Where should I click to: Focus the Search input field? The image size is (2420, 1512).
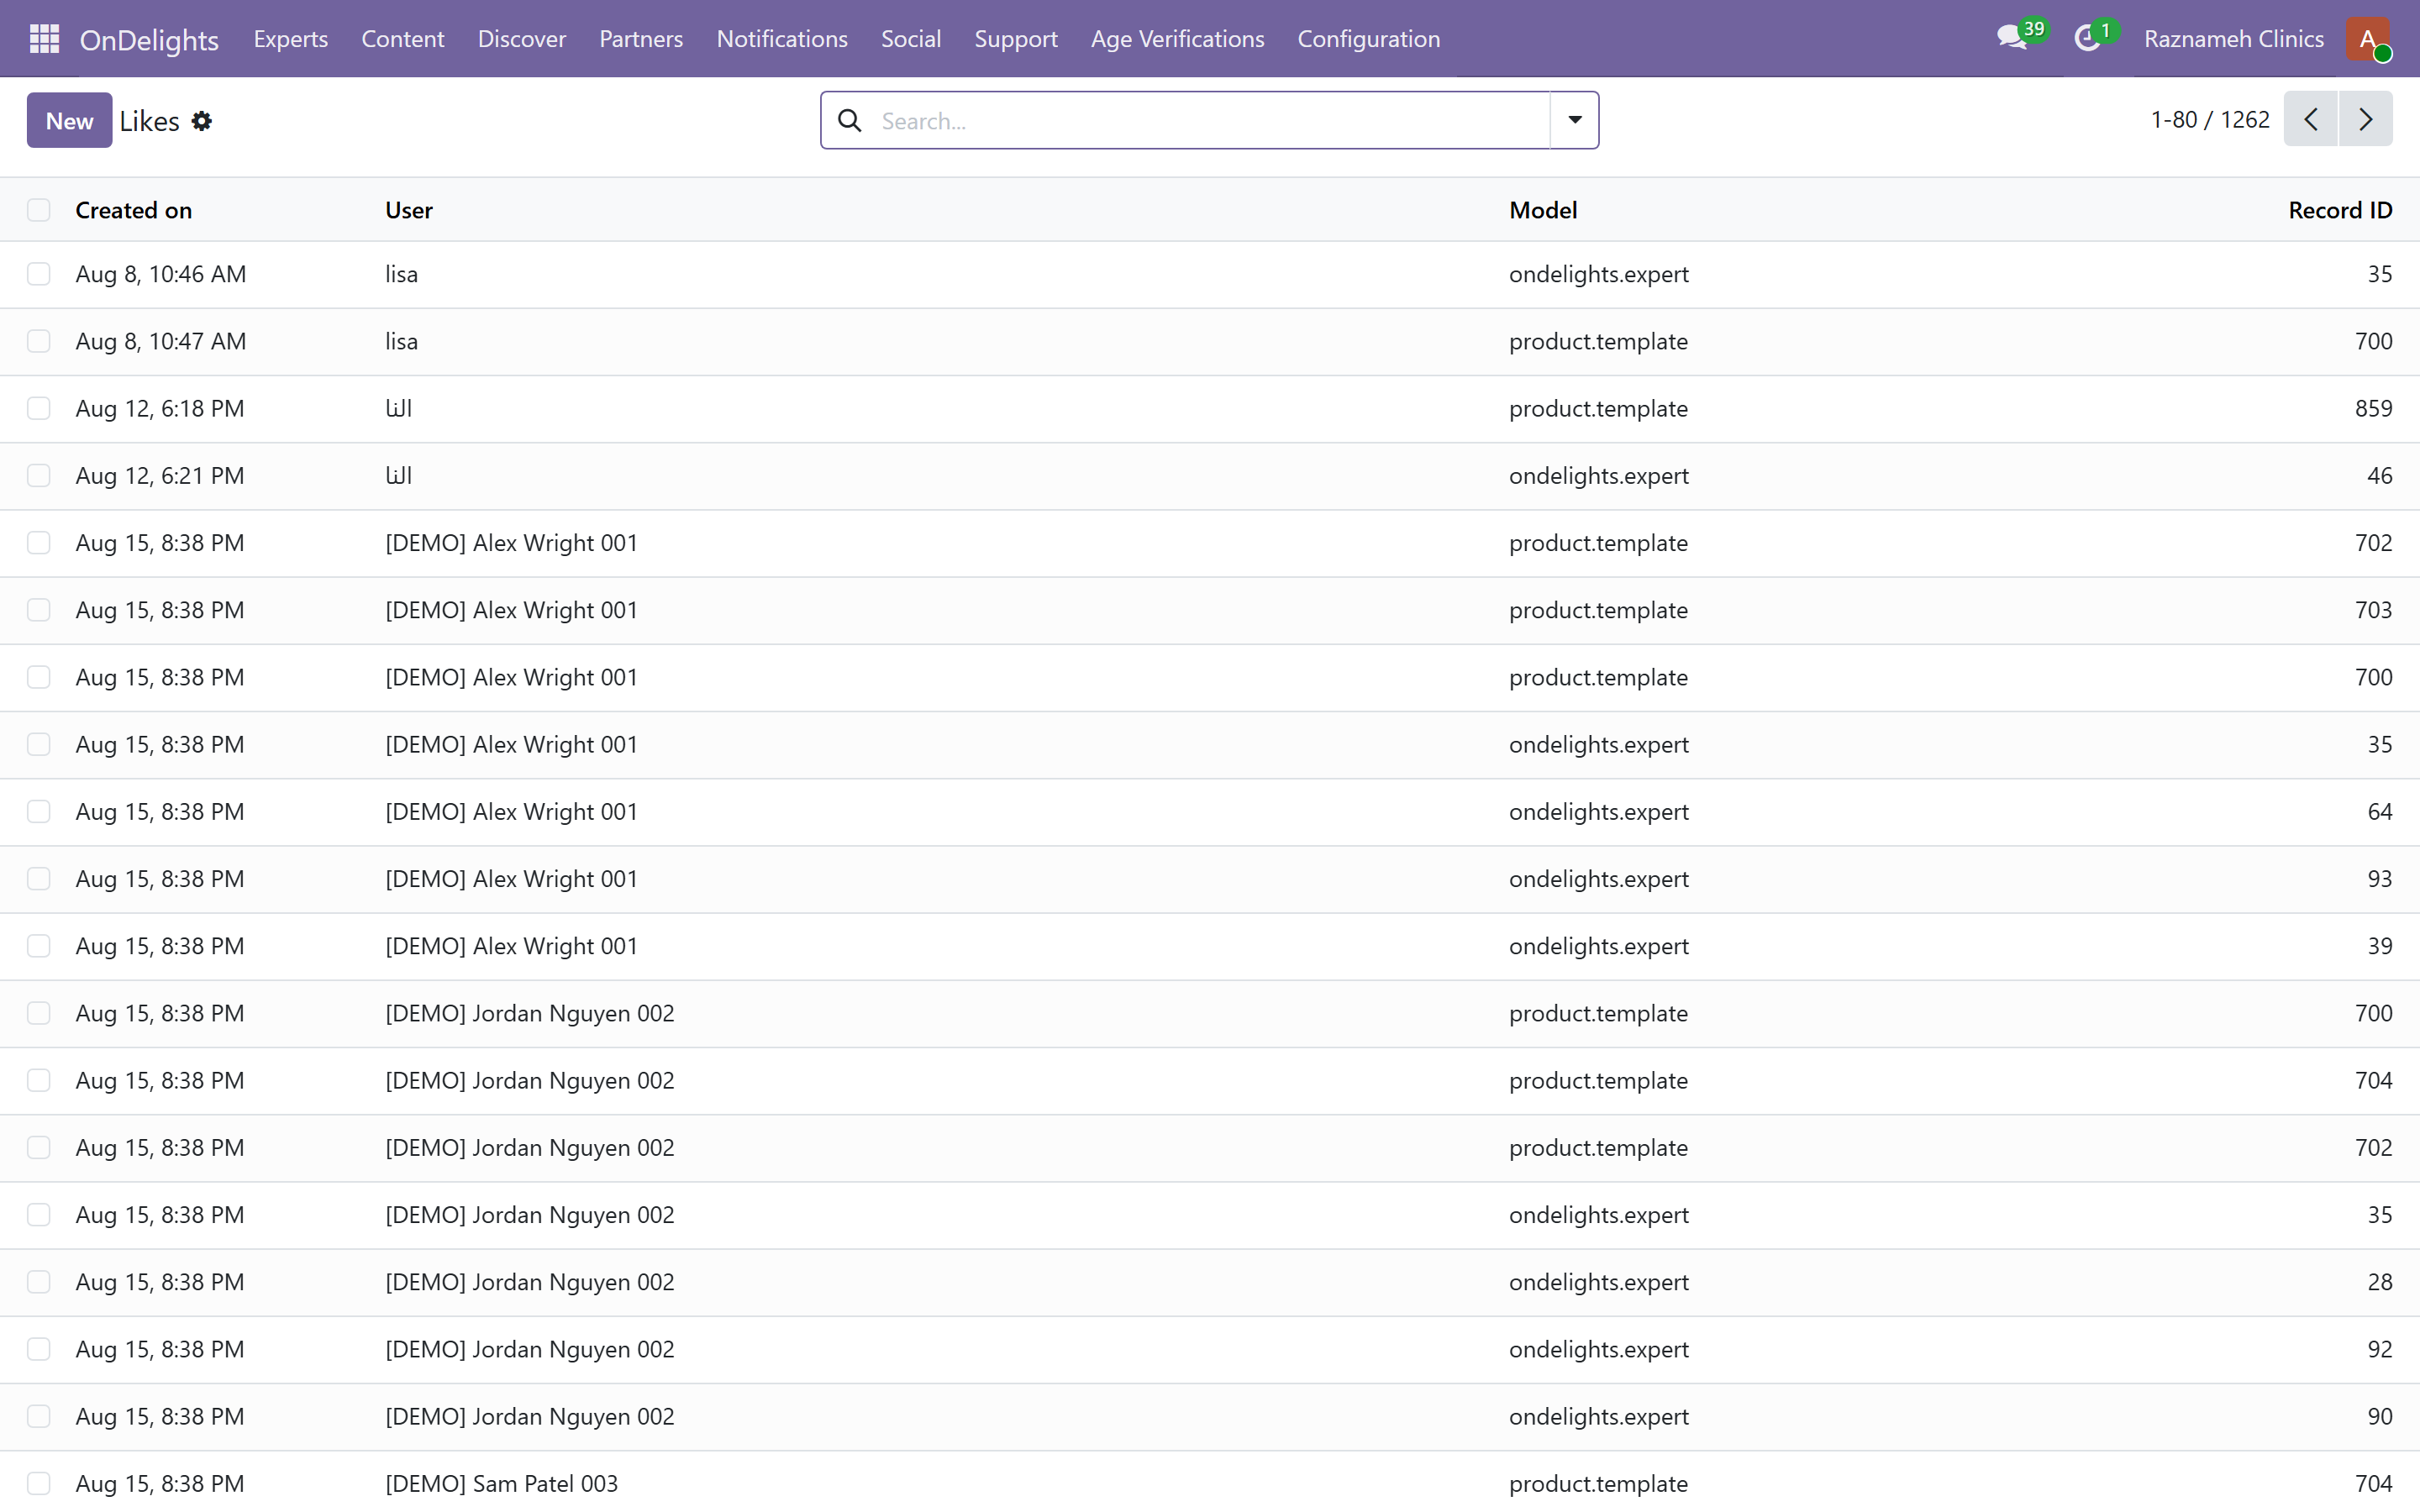click(1210, 121)
